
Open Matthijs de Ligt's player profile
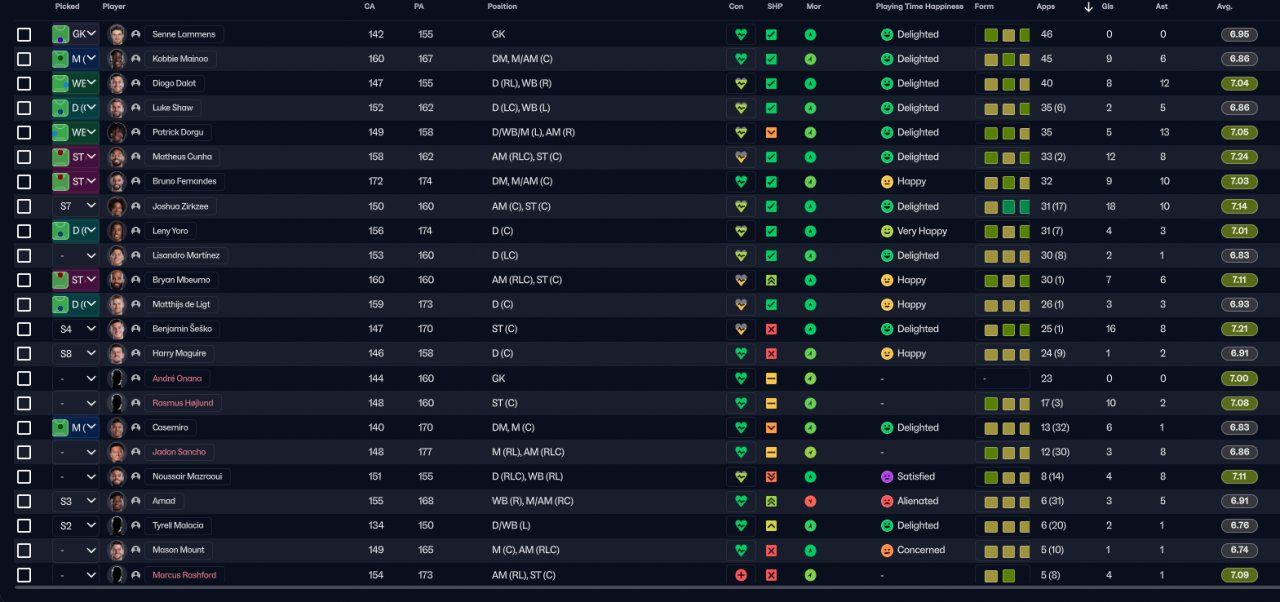[x=182, y=305]
